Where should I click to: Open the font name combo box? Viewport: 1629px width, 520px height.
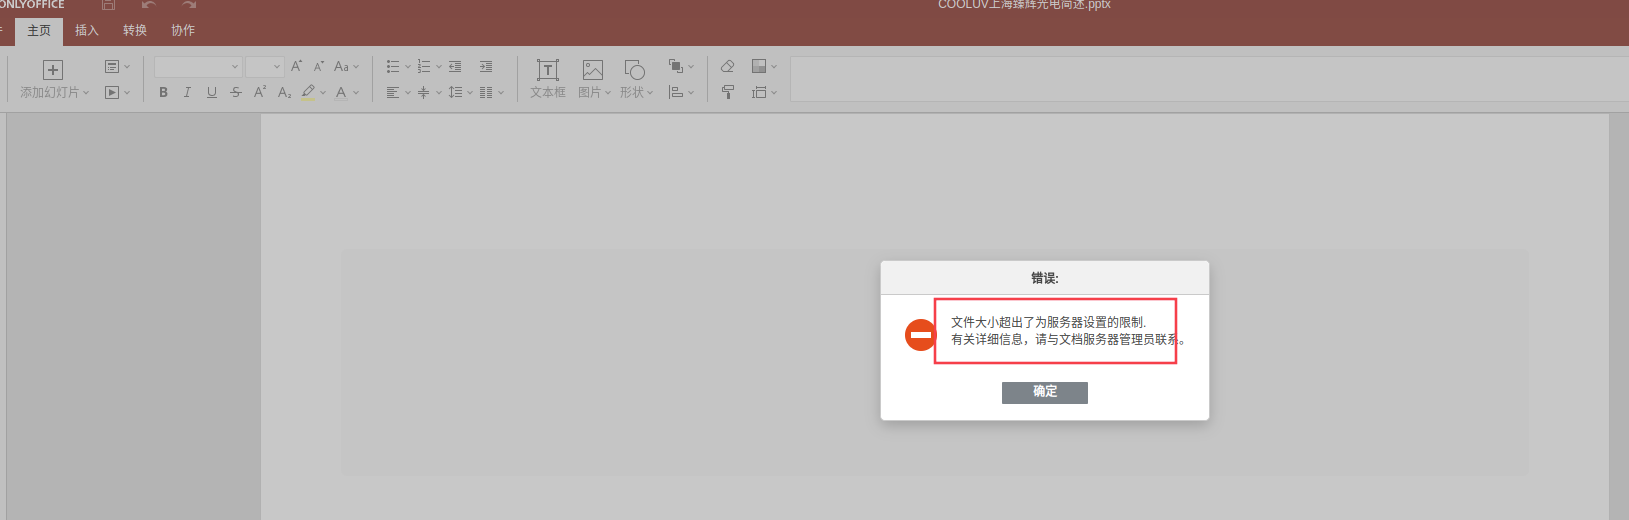198,67
